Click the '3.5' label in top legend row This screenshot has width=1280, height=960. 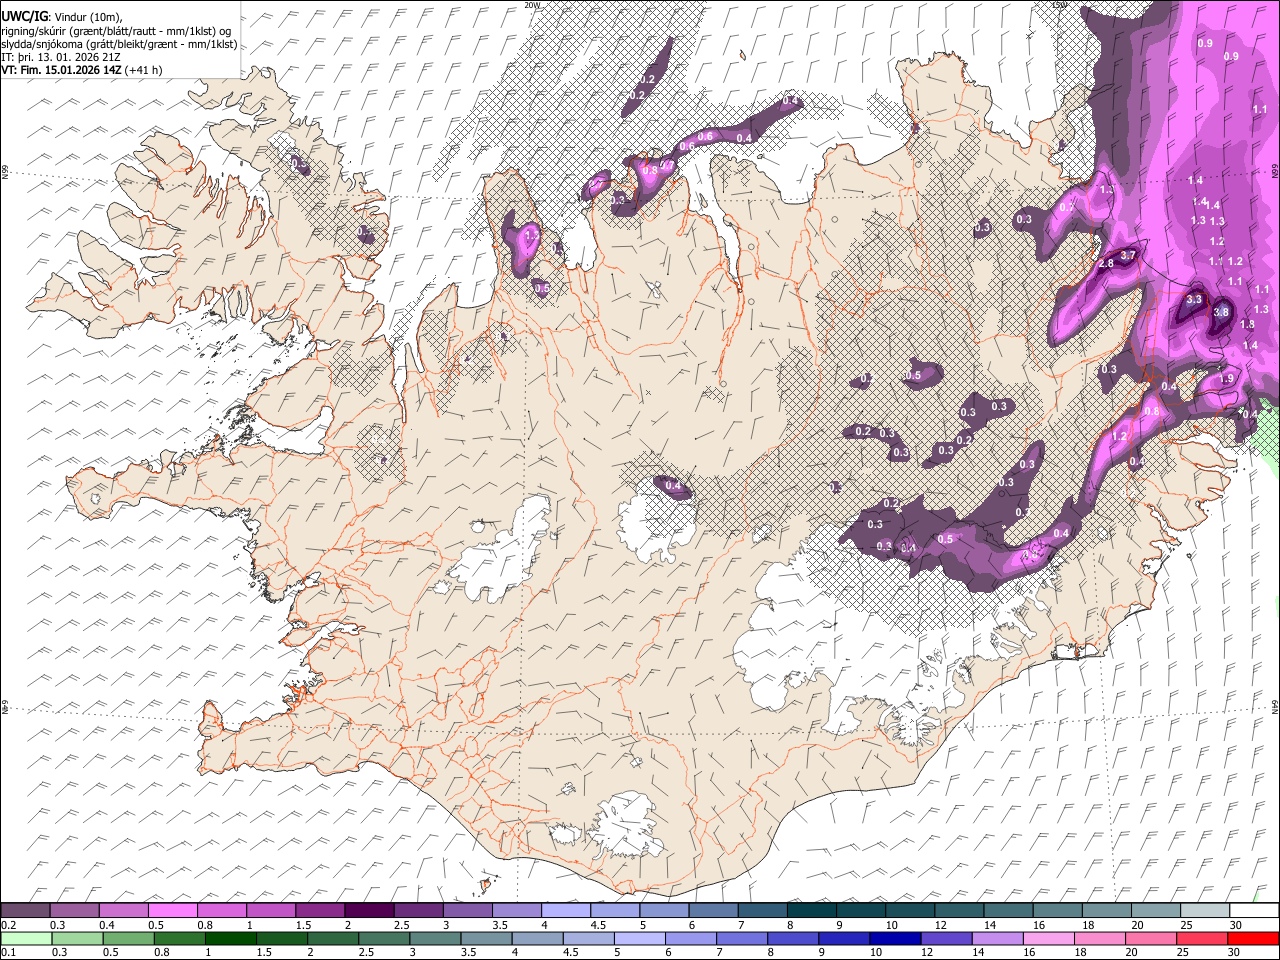500,925
